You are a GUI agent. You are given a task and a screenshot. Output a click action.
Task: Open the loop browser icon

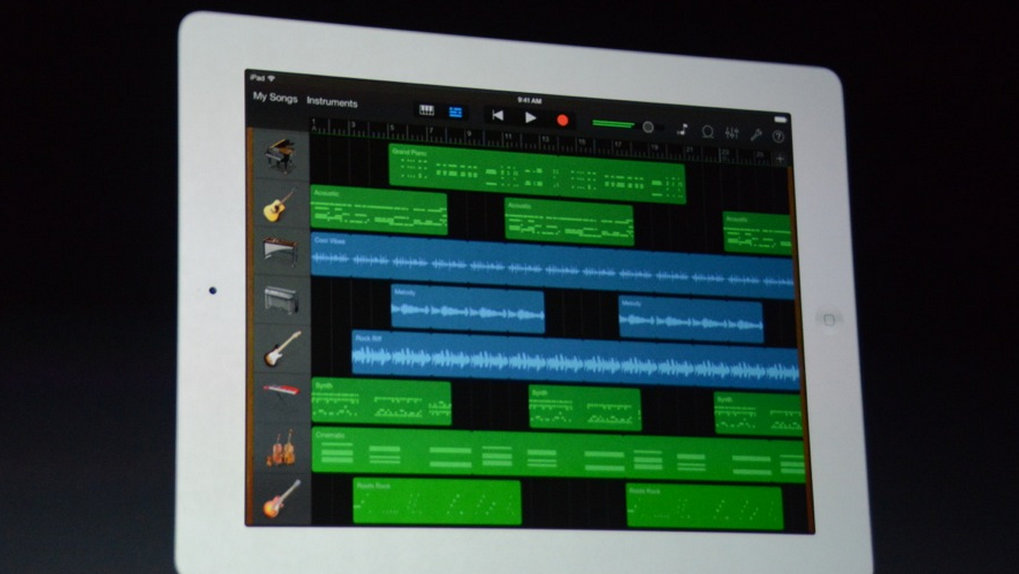click(x=707, y=132)
